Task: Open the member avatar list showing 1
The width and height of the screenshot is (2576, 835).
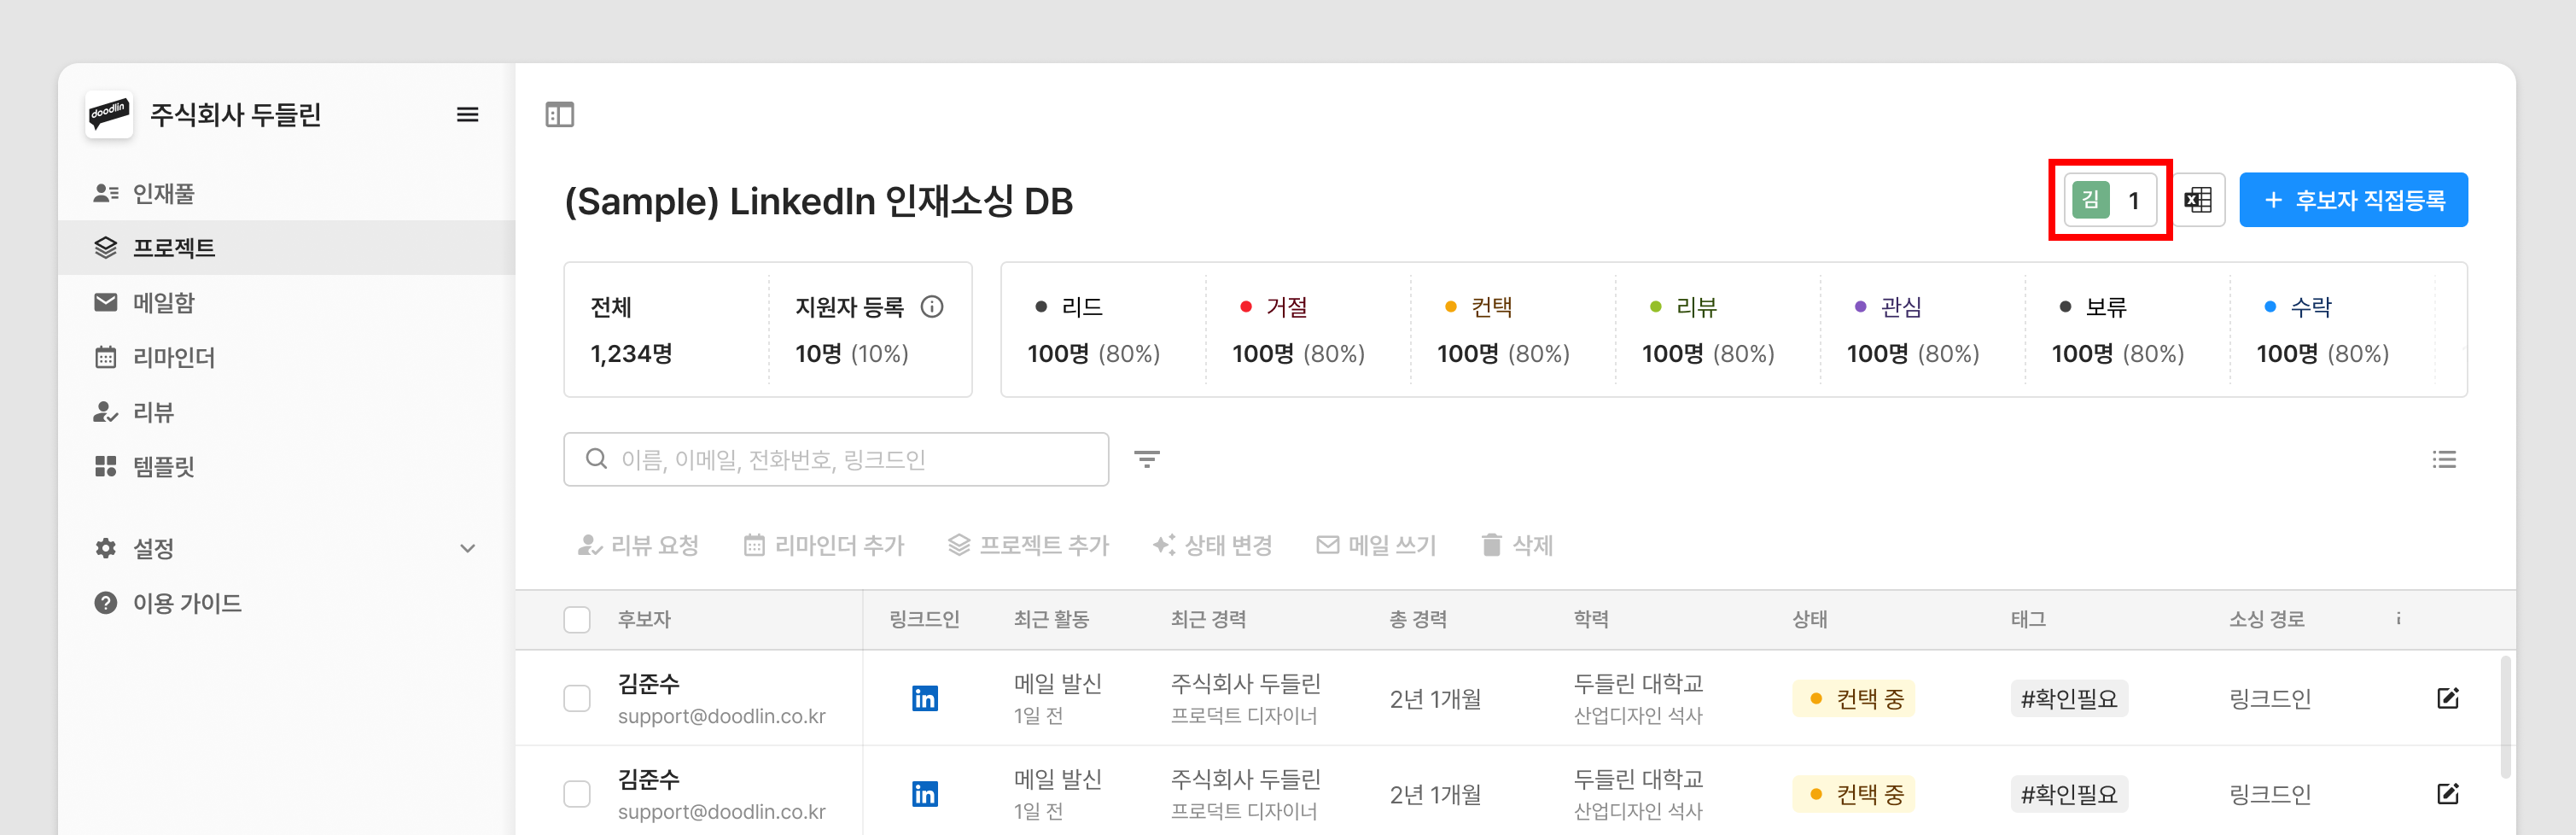Action: coord(2110,200)
